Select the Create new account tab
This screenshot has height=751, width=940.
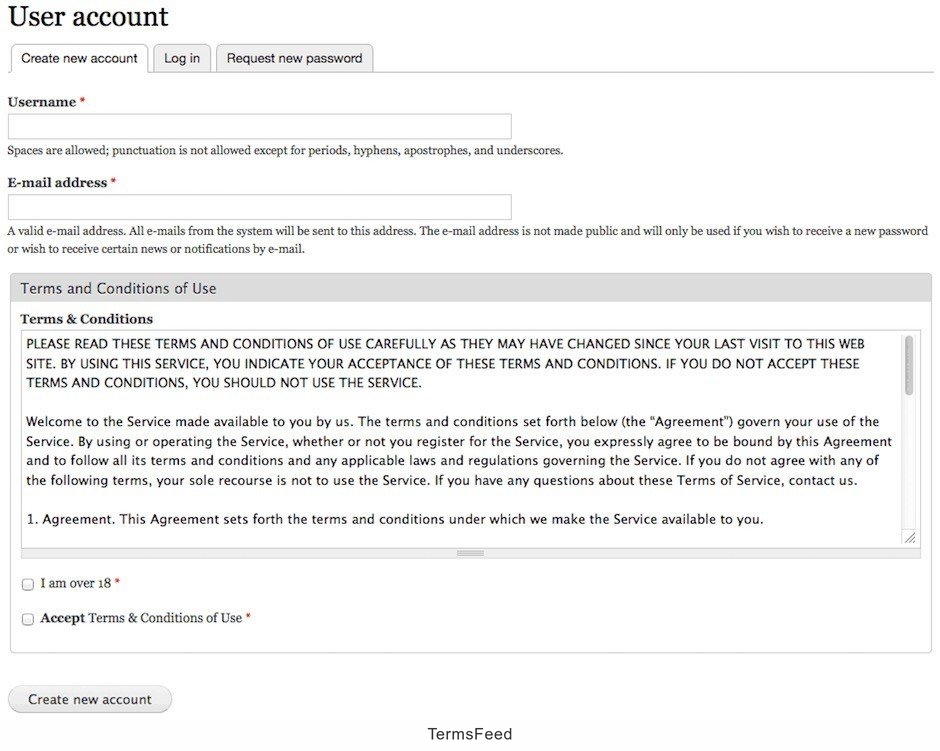[79, 58]
